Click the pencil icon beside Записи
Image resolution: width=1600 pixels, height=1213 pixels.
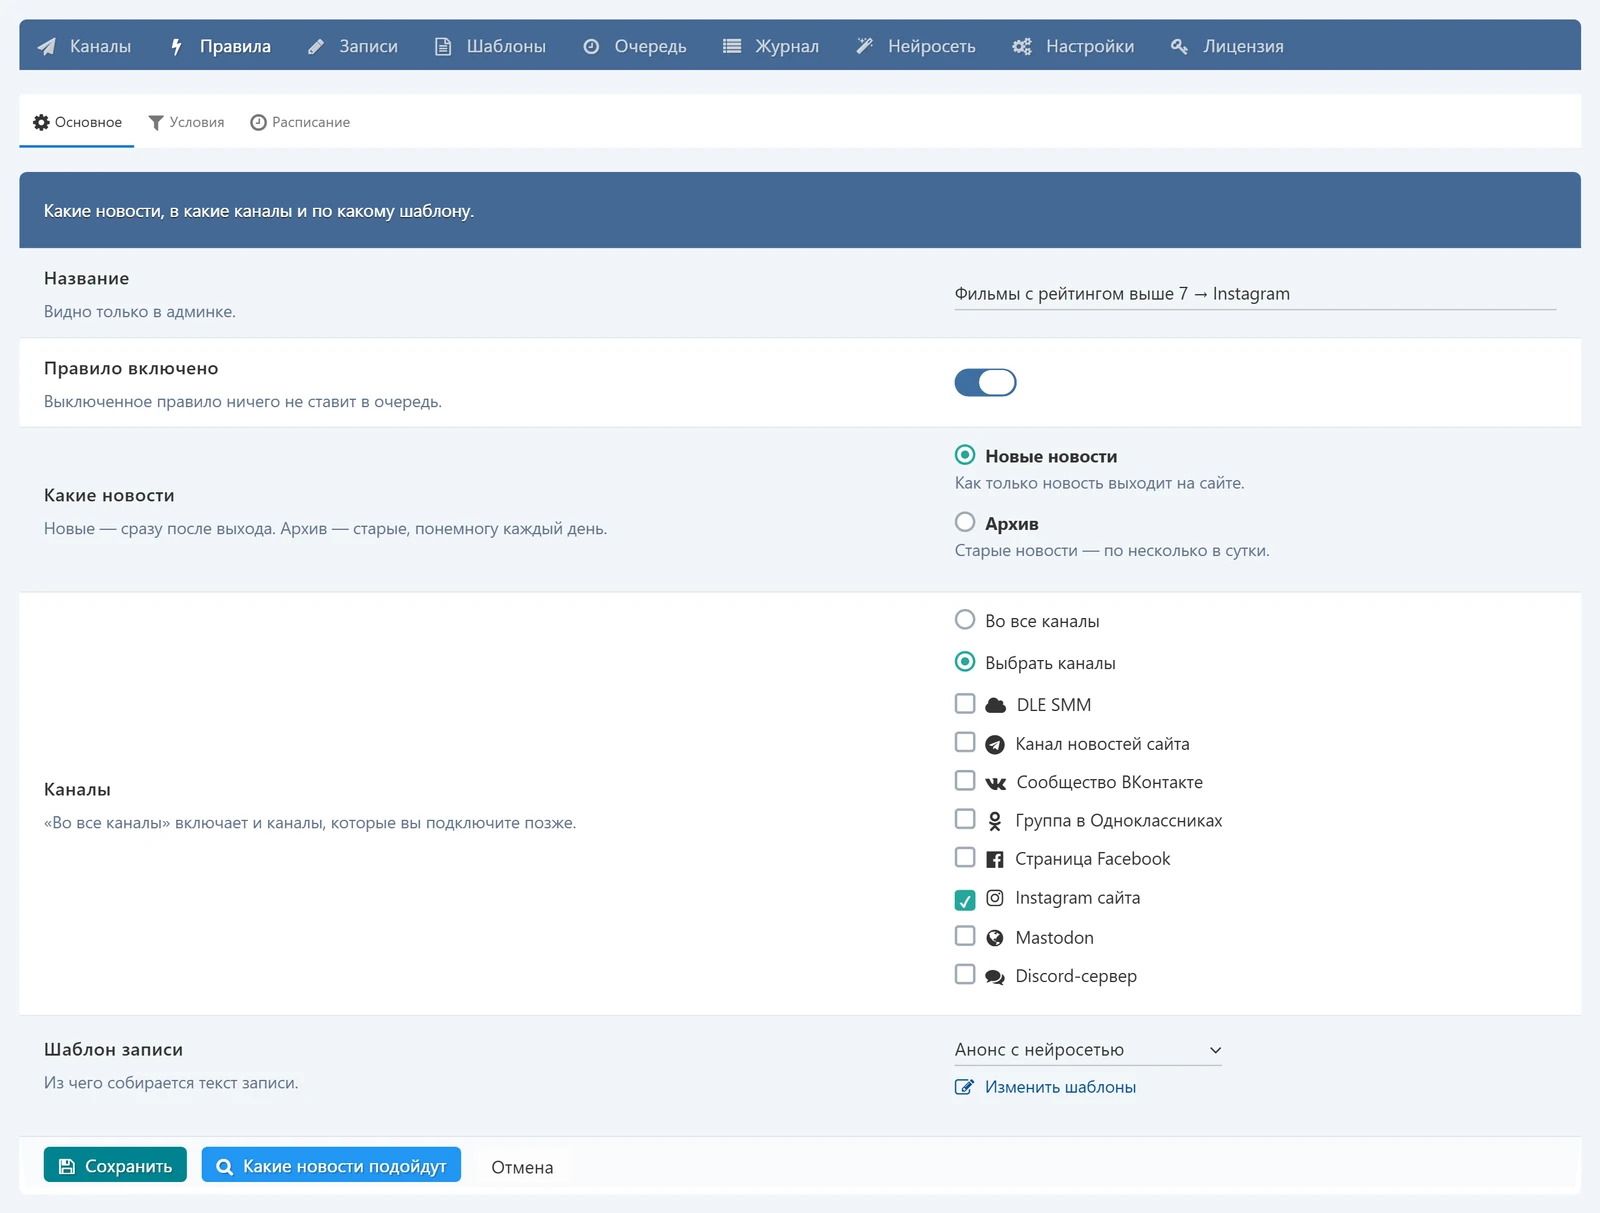316,46
